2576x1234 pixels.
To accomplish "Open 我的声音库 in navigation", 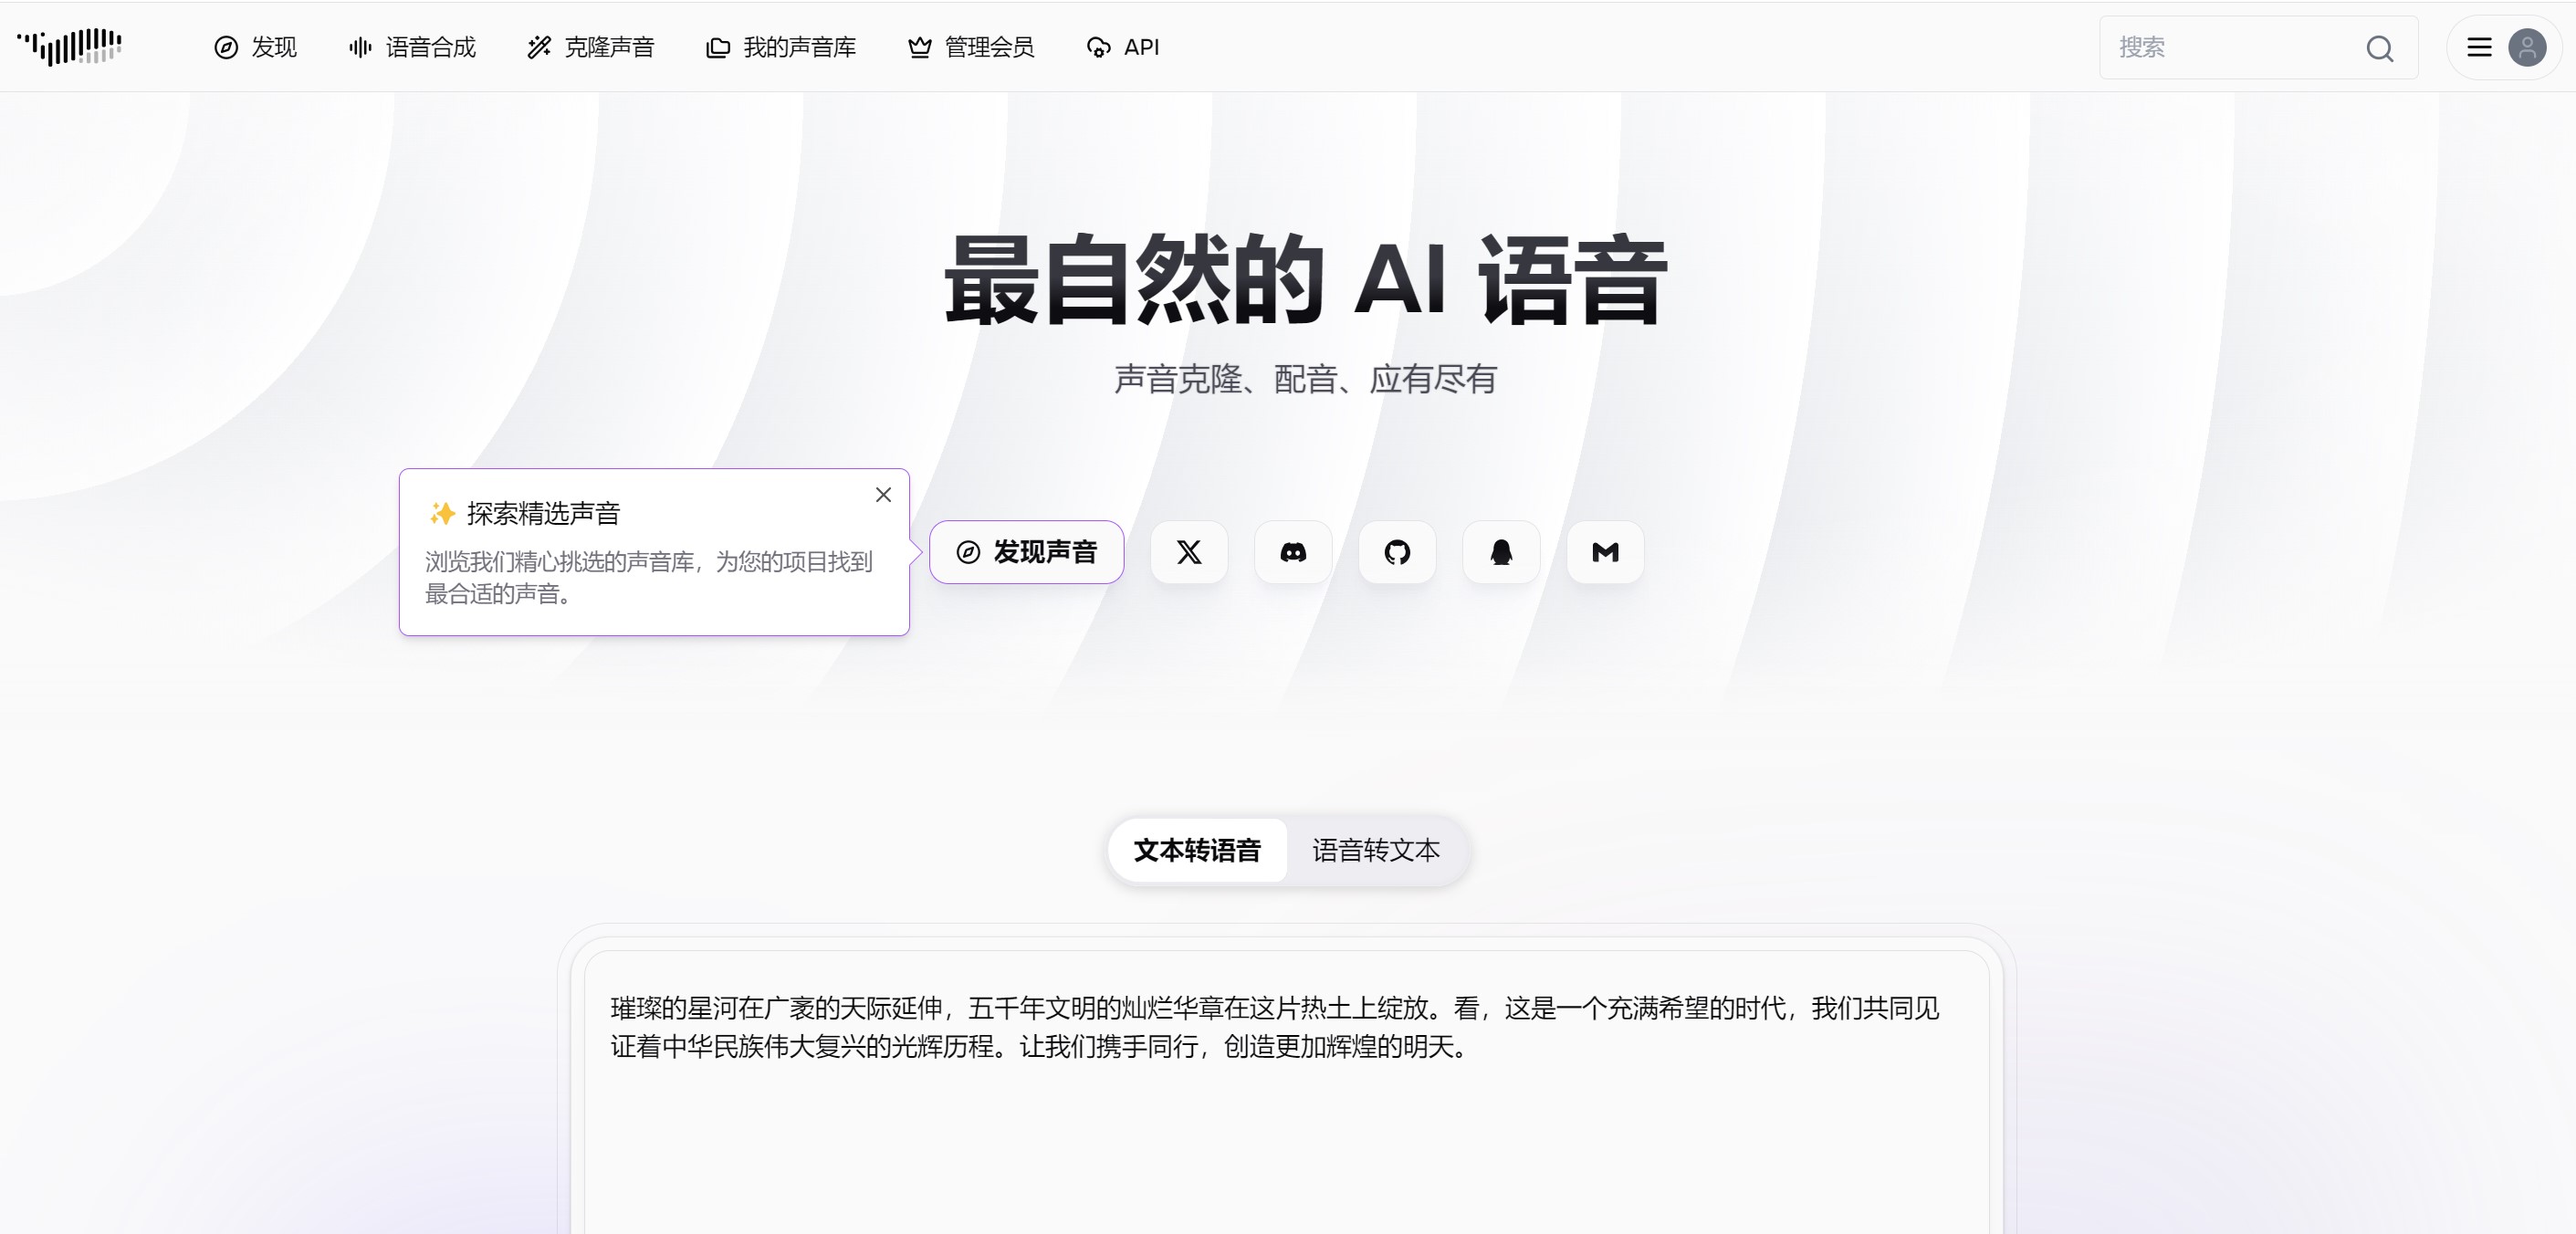I will coord(781,47).
